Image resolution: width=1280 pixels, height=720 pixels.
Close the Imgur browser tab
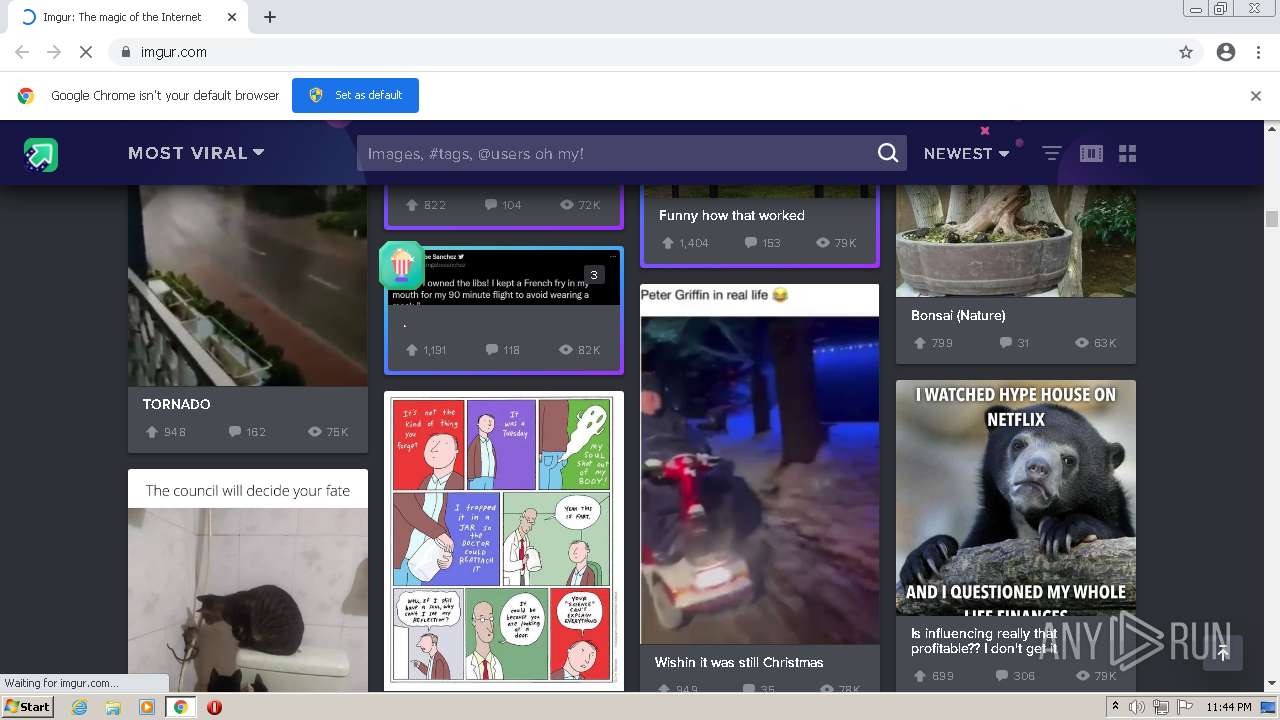[232, 17]
